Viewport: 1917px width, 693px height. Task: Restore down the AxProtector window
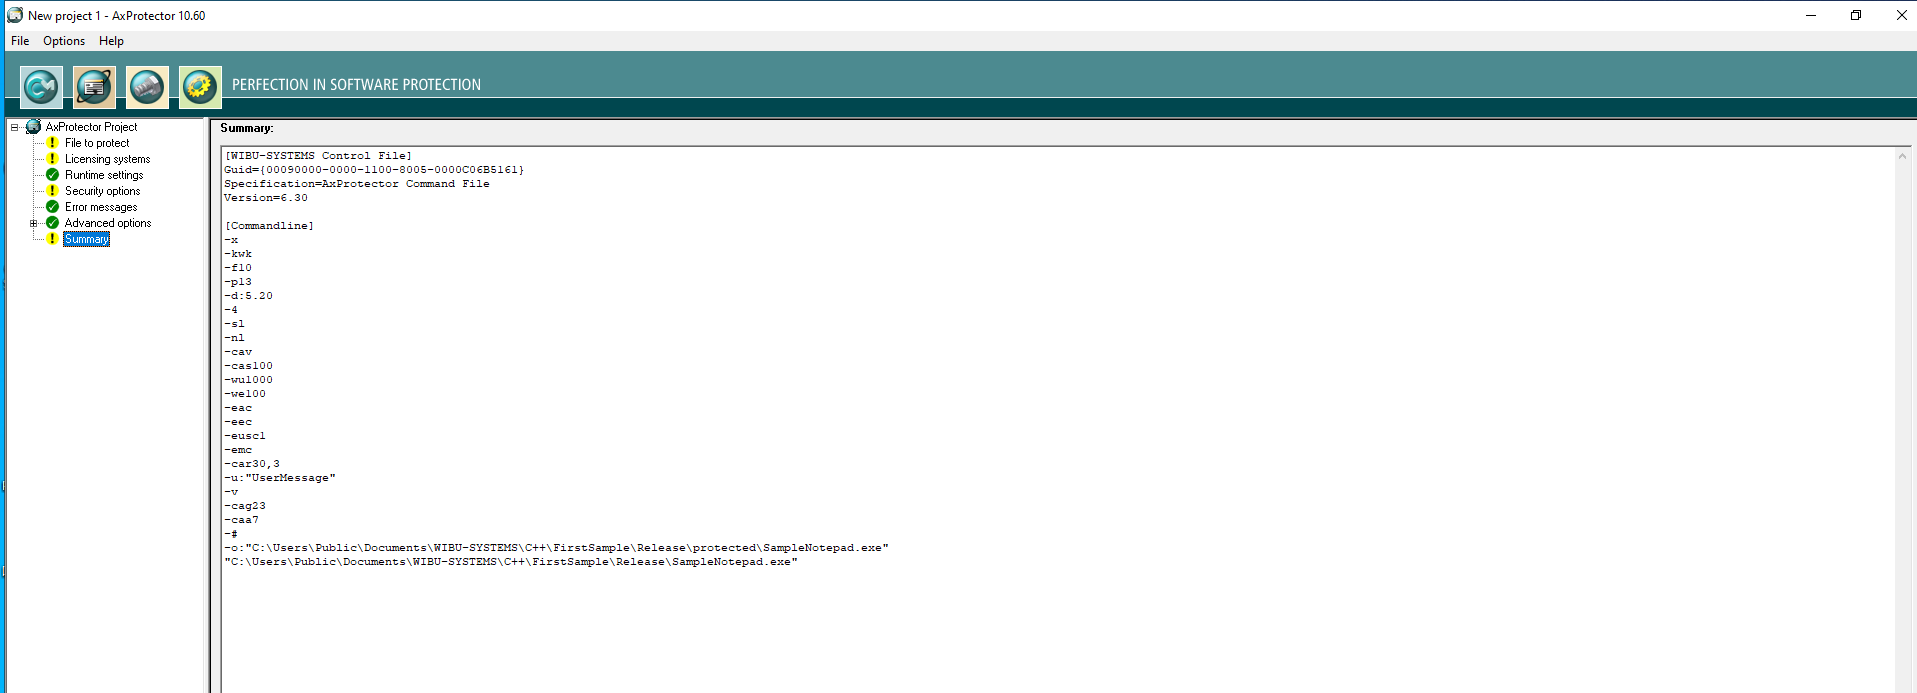coord(1856,15)
